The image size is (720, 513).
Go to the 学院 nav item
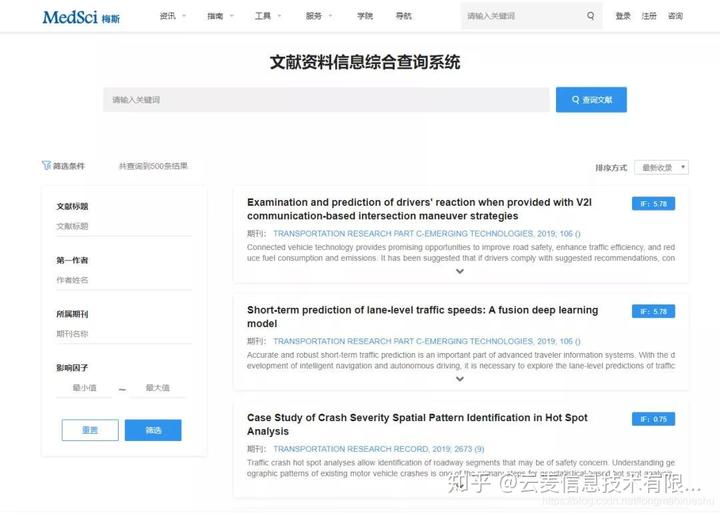pyautogui.click(x=365, y=16)
